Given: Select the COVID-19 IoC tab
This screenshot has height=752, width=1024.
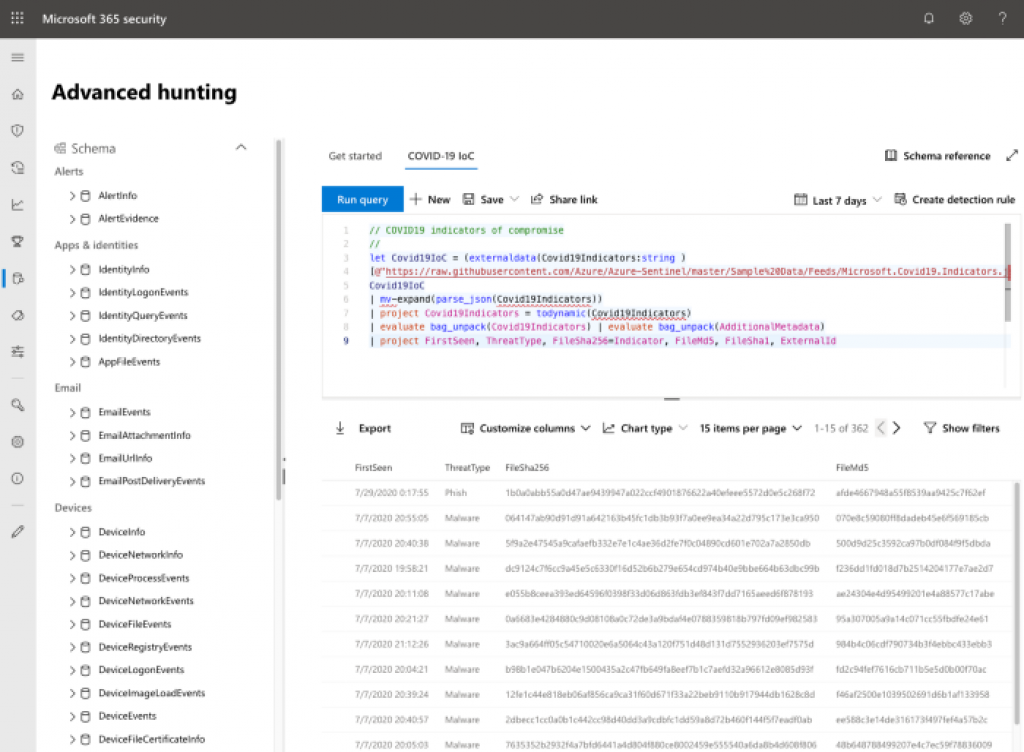Looking at the screenshot, I should tap(441, 156).
